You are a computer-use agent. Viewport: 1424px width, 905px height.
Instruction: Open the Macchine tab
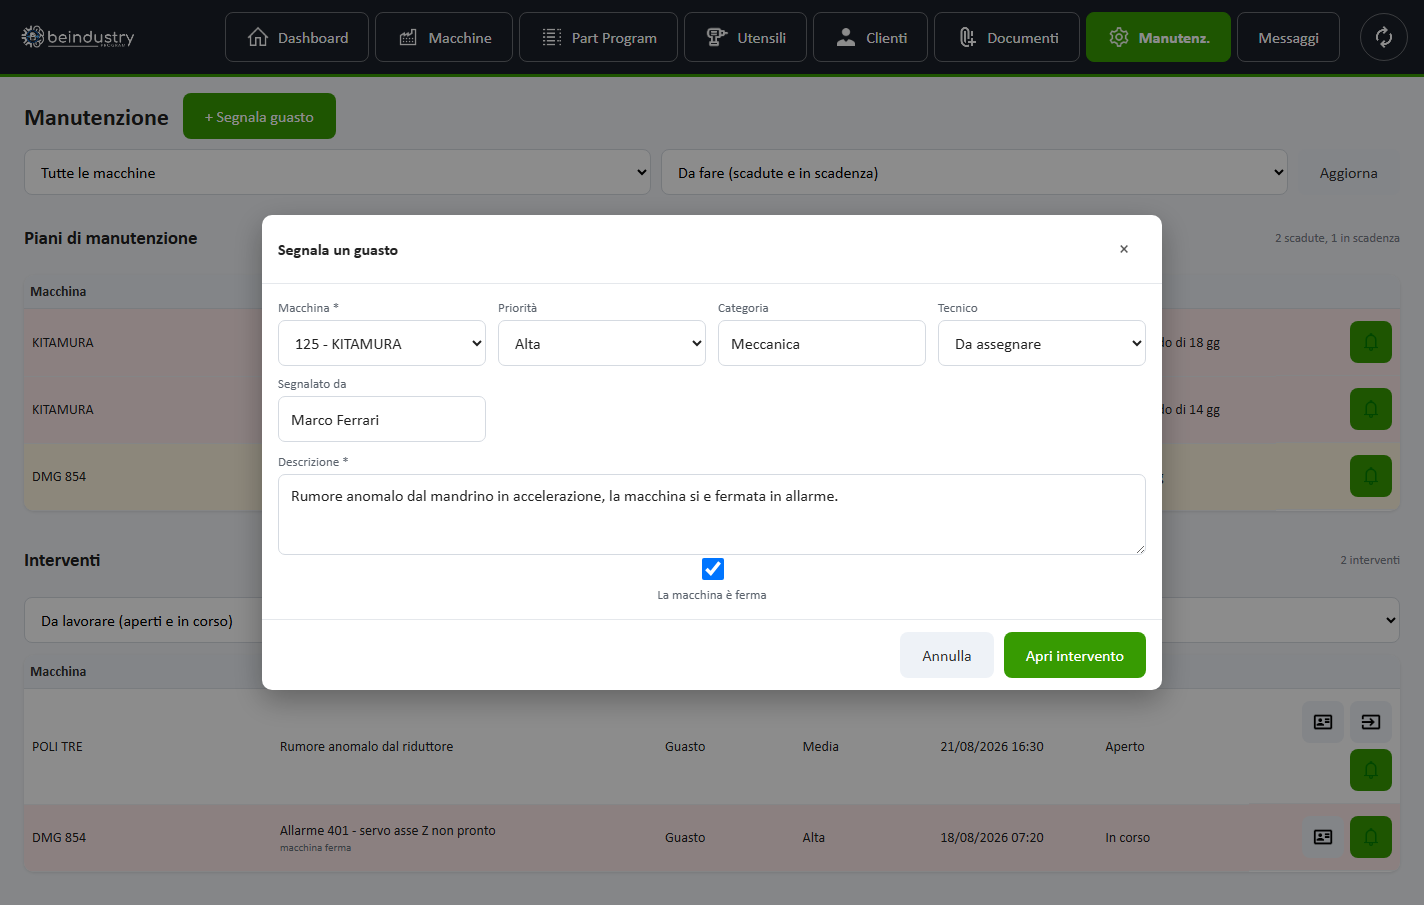tap(444, 37)
